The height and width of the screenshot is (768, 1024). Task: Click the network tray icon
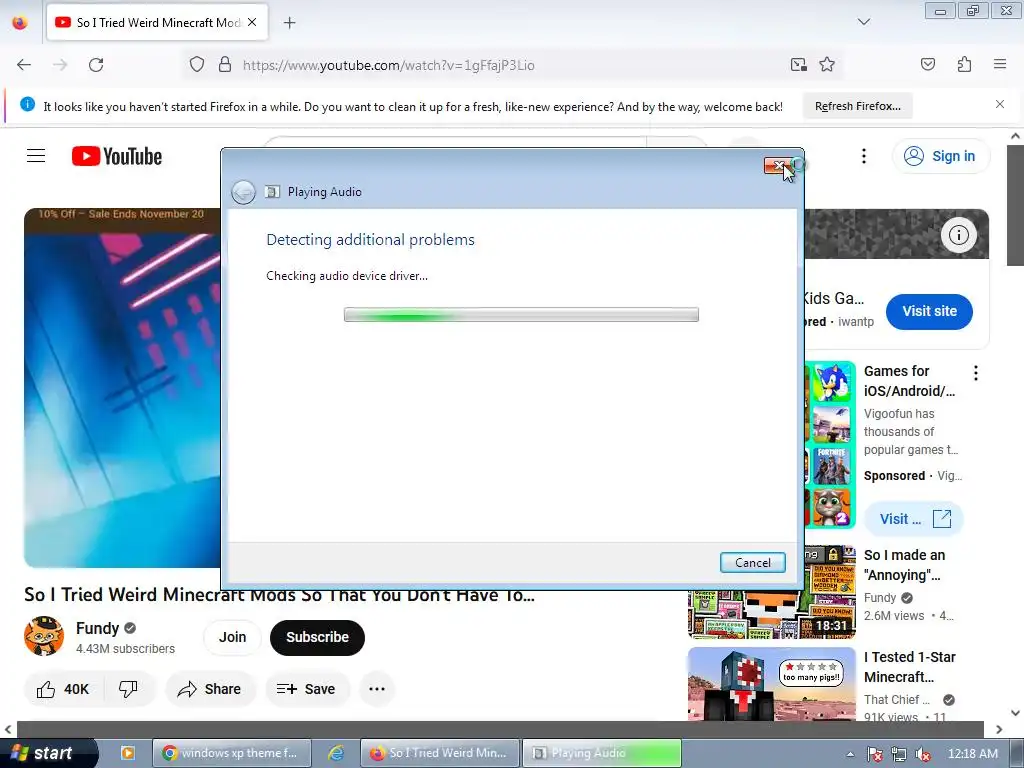(x=899, y=754)
